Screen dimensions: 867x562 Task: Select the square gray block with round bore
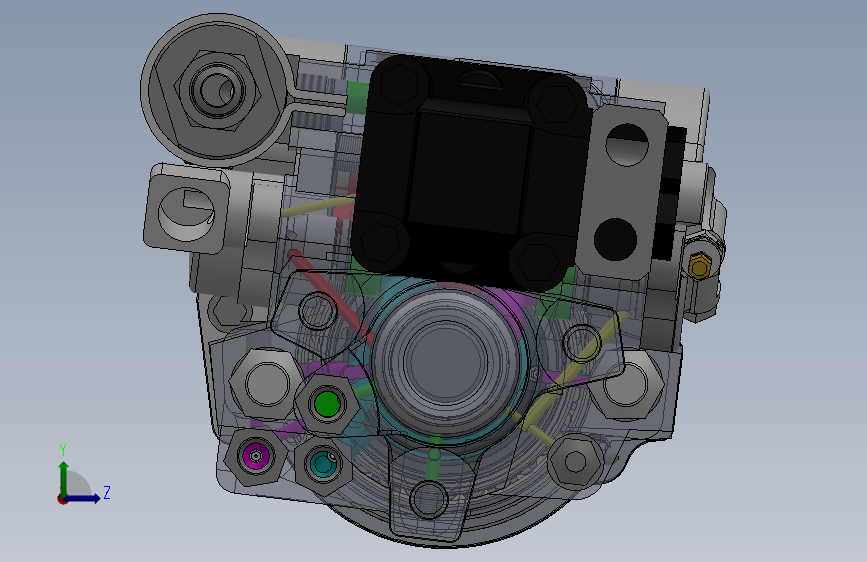pos(186,209)
